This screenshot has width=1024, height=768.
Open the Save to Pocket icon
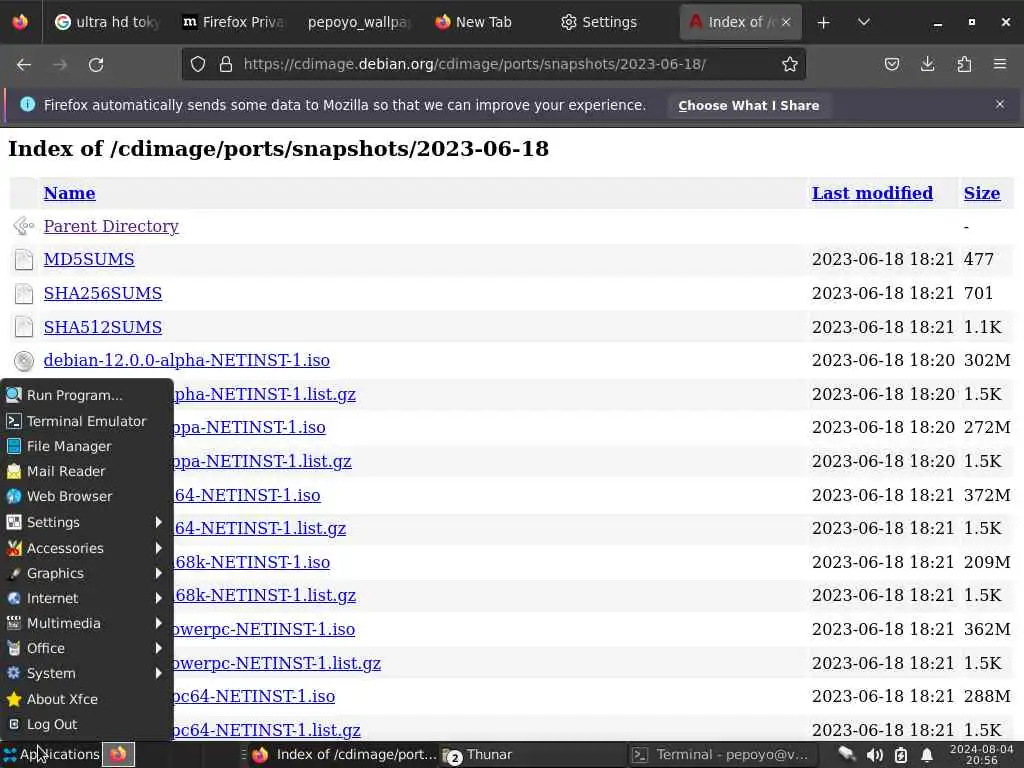click(x=891, y=64)
